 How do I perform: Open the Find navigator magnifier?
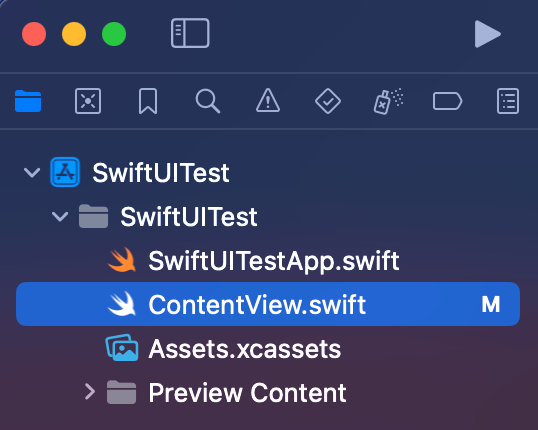pos(208,101)
